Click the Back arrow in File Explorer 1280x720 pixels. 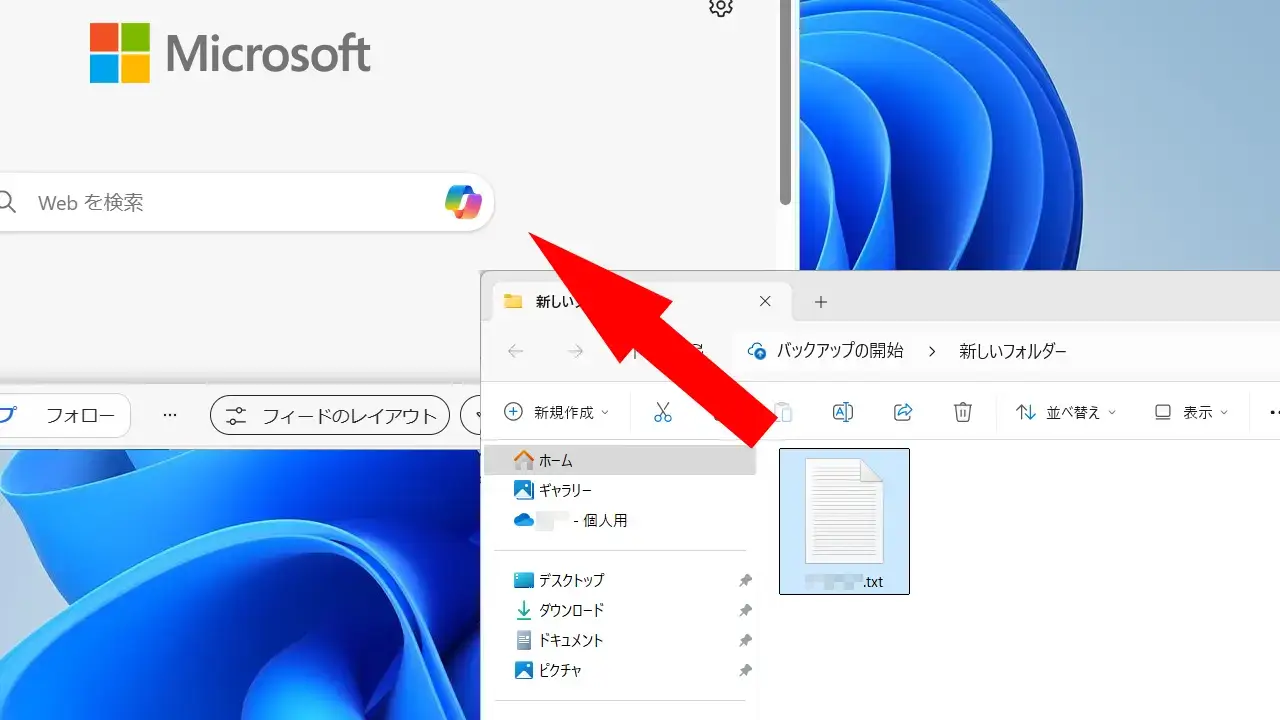pyautogui.click(x=516, y=351)
